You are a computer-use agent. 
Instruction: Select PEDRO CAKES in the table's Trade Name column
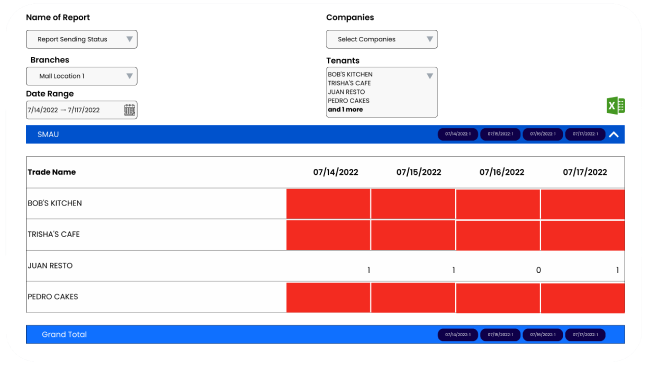(x=53, y=296)
